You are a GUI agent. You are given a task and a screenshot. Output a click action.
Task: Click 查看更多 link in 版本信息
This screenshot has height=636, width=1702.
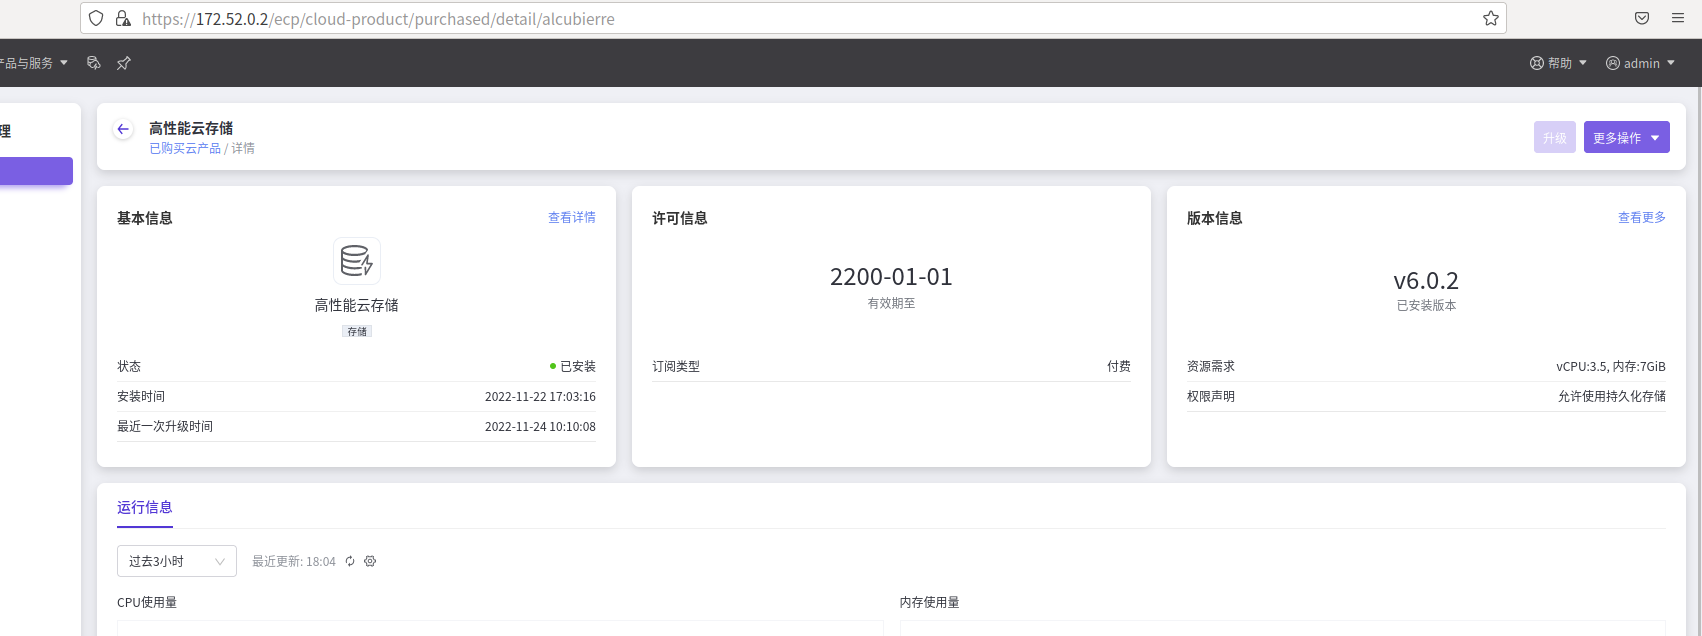[x=1641, y=217]
